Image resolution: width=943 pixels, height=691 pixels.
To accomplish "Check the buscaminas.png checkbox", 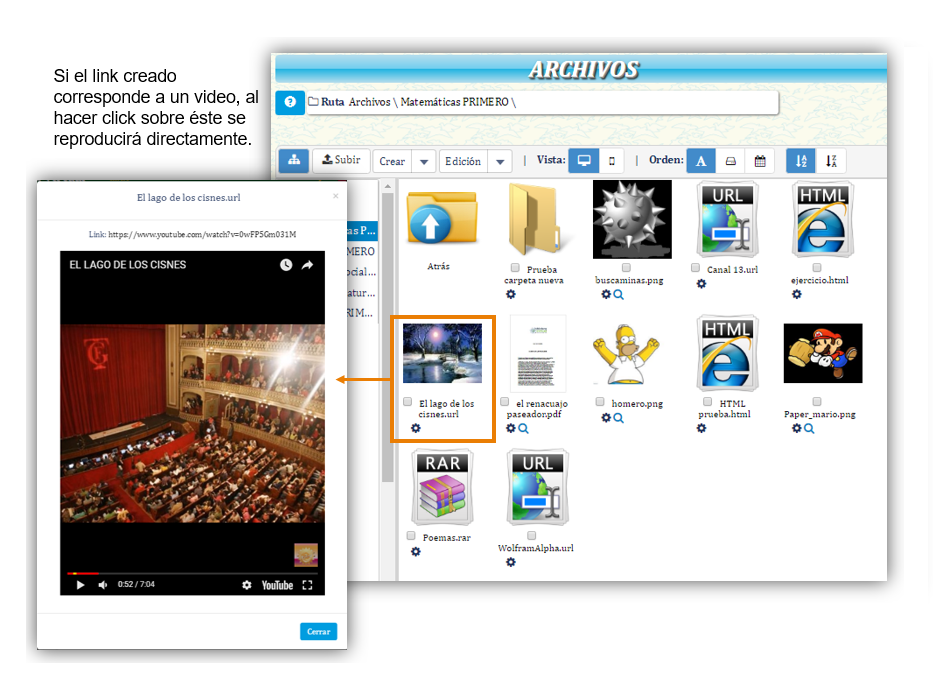I will (x=626, y=267).
